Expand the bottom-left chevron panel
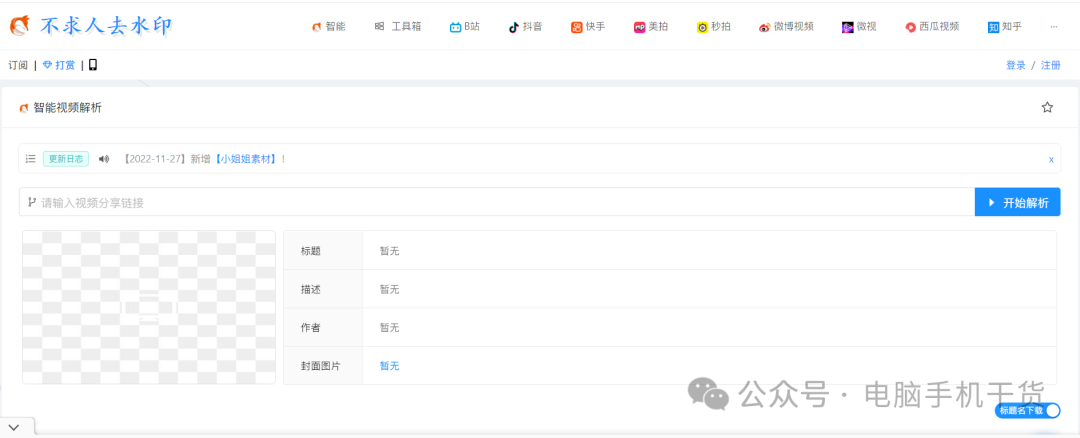1080x438 pixels. point(14,427)
